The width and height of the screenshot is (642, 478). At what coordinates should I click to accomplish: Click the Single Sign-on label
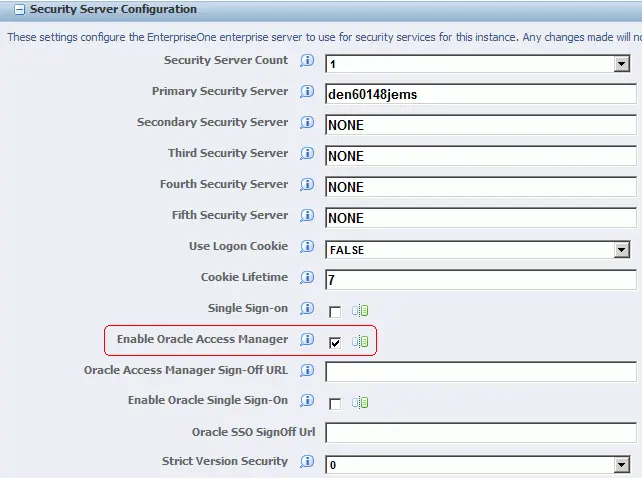click(248, 308)
